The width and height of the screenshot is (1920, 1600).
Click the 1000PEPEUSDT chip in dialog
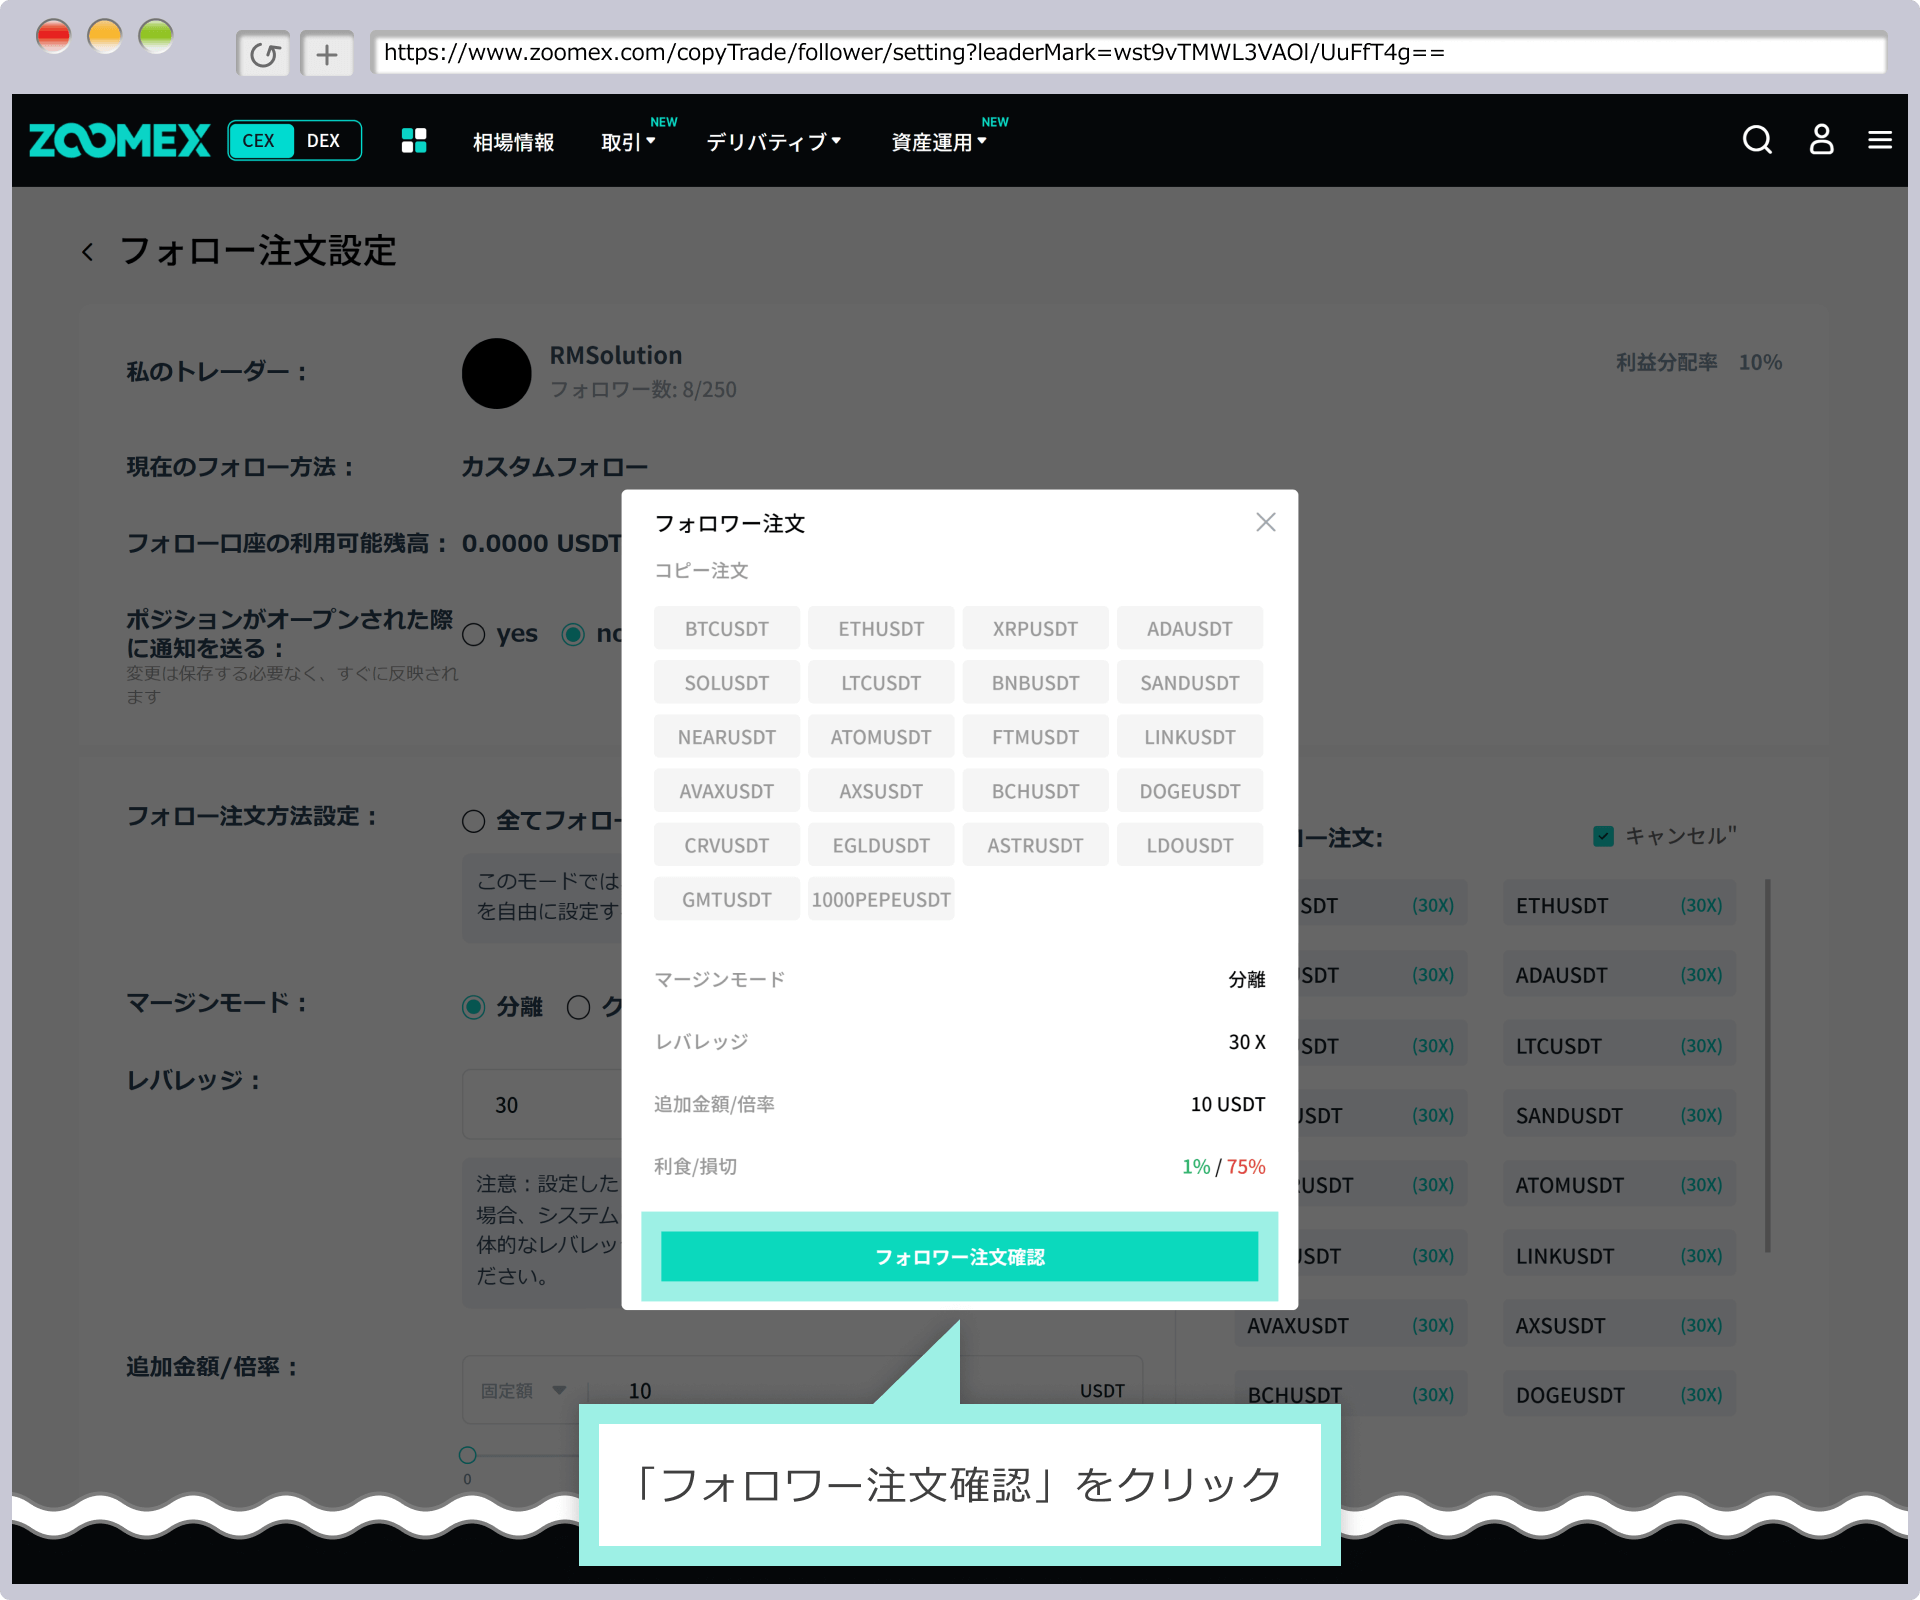pyautogui.click(x=881, y=899)
